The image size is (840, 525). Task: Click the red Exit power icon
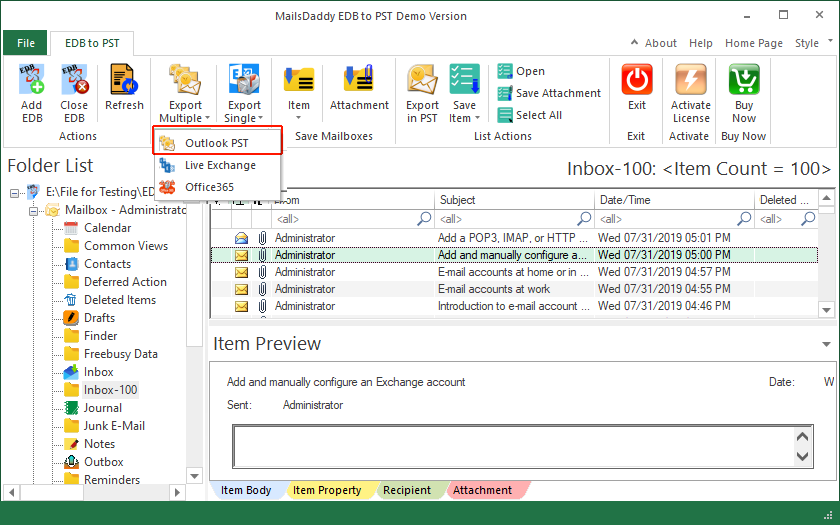coord(637,81)
